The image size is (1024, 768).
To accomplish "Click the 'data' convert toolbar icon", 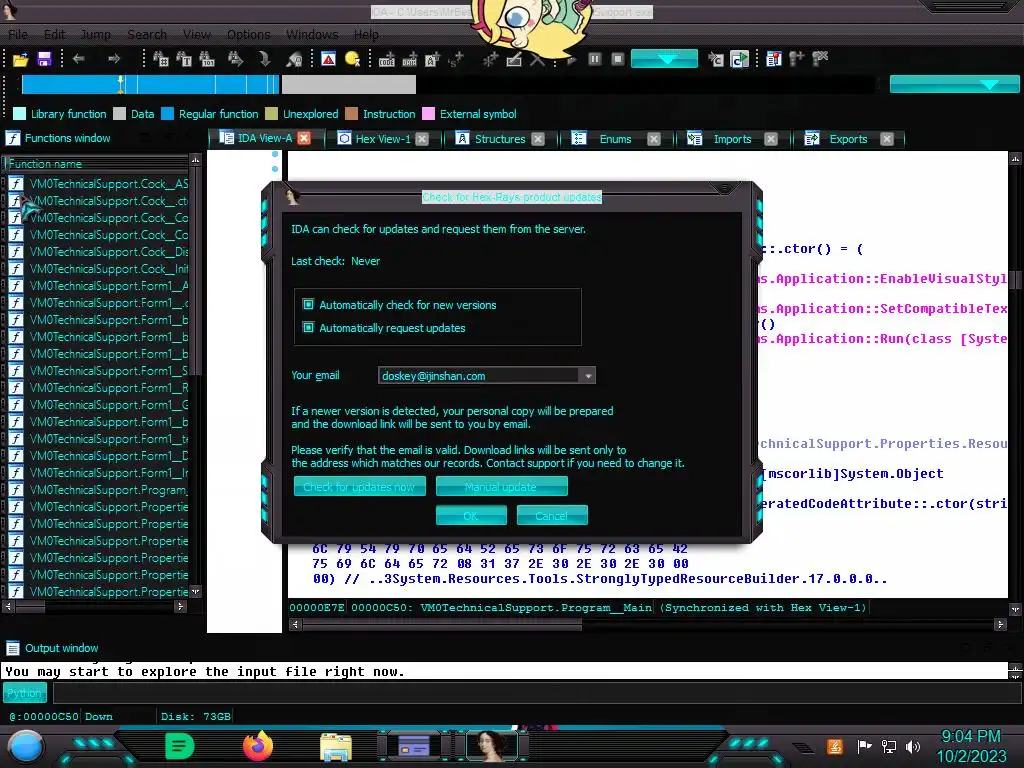I will tap(409, 60).
